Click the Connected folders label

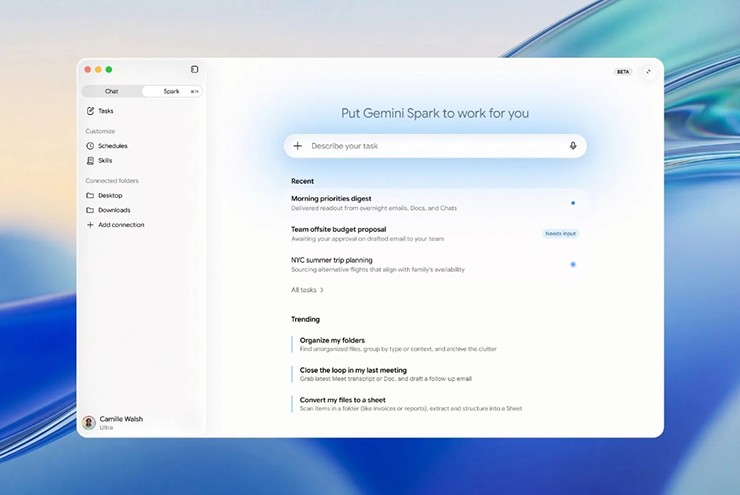pyautogui.click(x=112, y=181)
